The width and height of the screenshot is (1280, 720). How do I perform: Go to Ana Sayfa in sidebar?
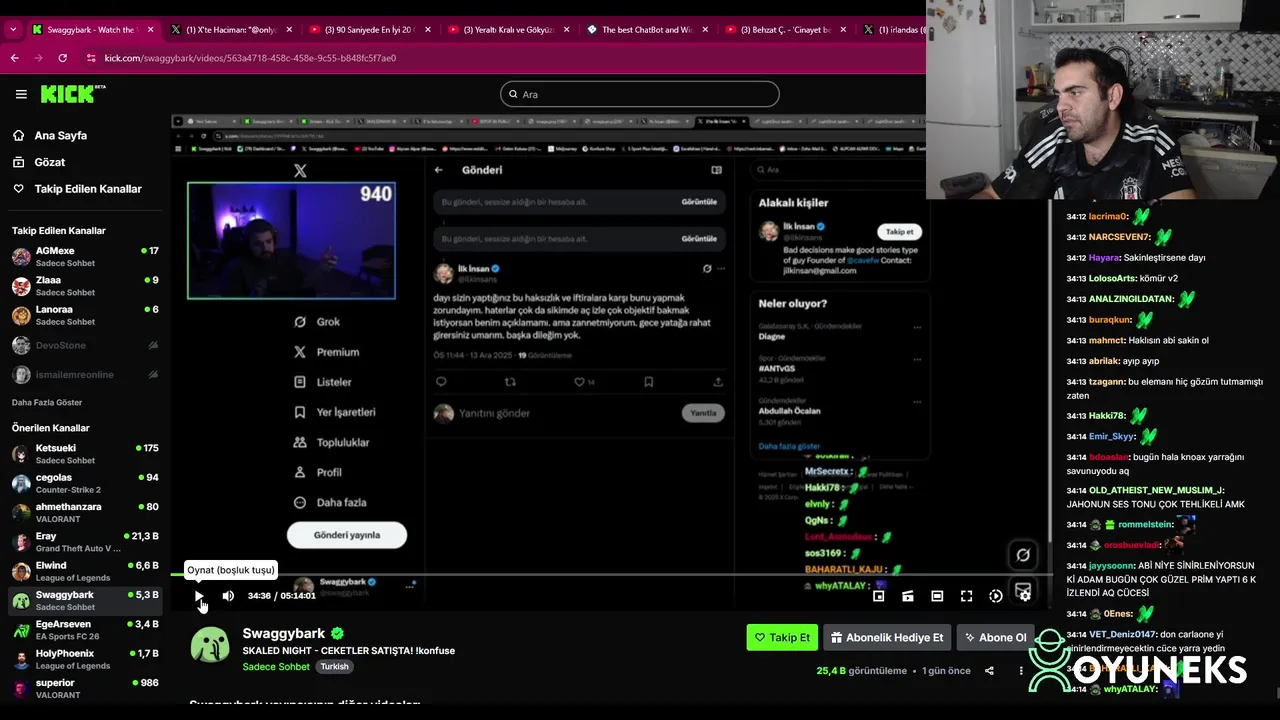pyautogui.click(x=60, y=135)
